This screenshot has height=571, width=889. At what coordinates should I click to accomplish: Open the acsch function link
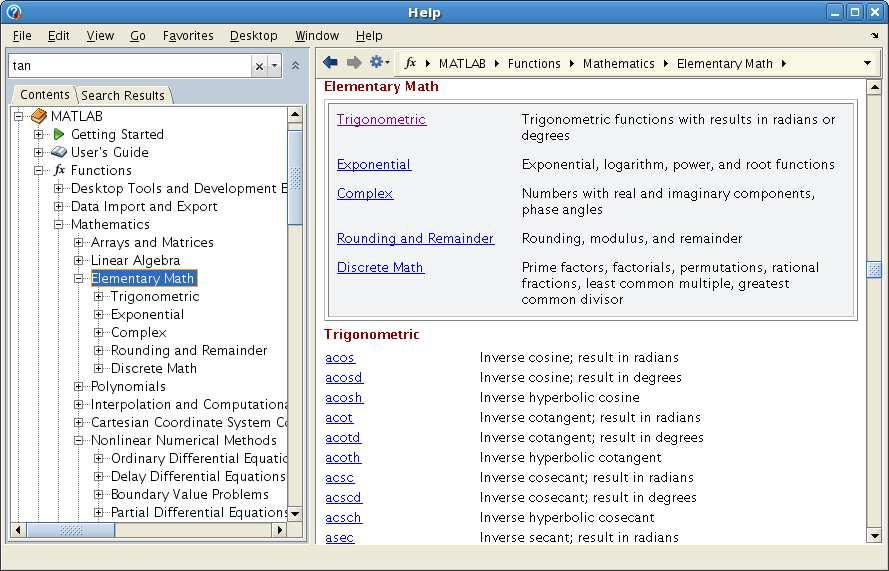click(x=343, y=518)
